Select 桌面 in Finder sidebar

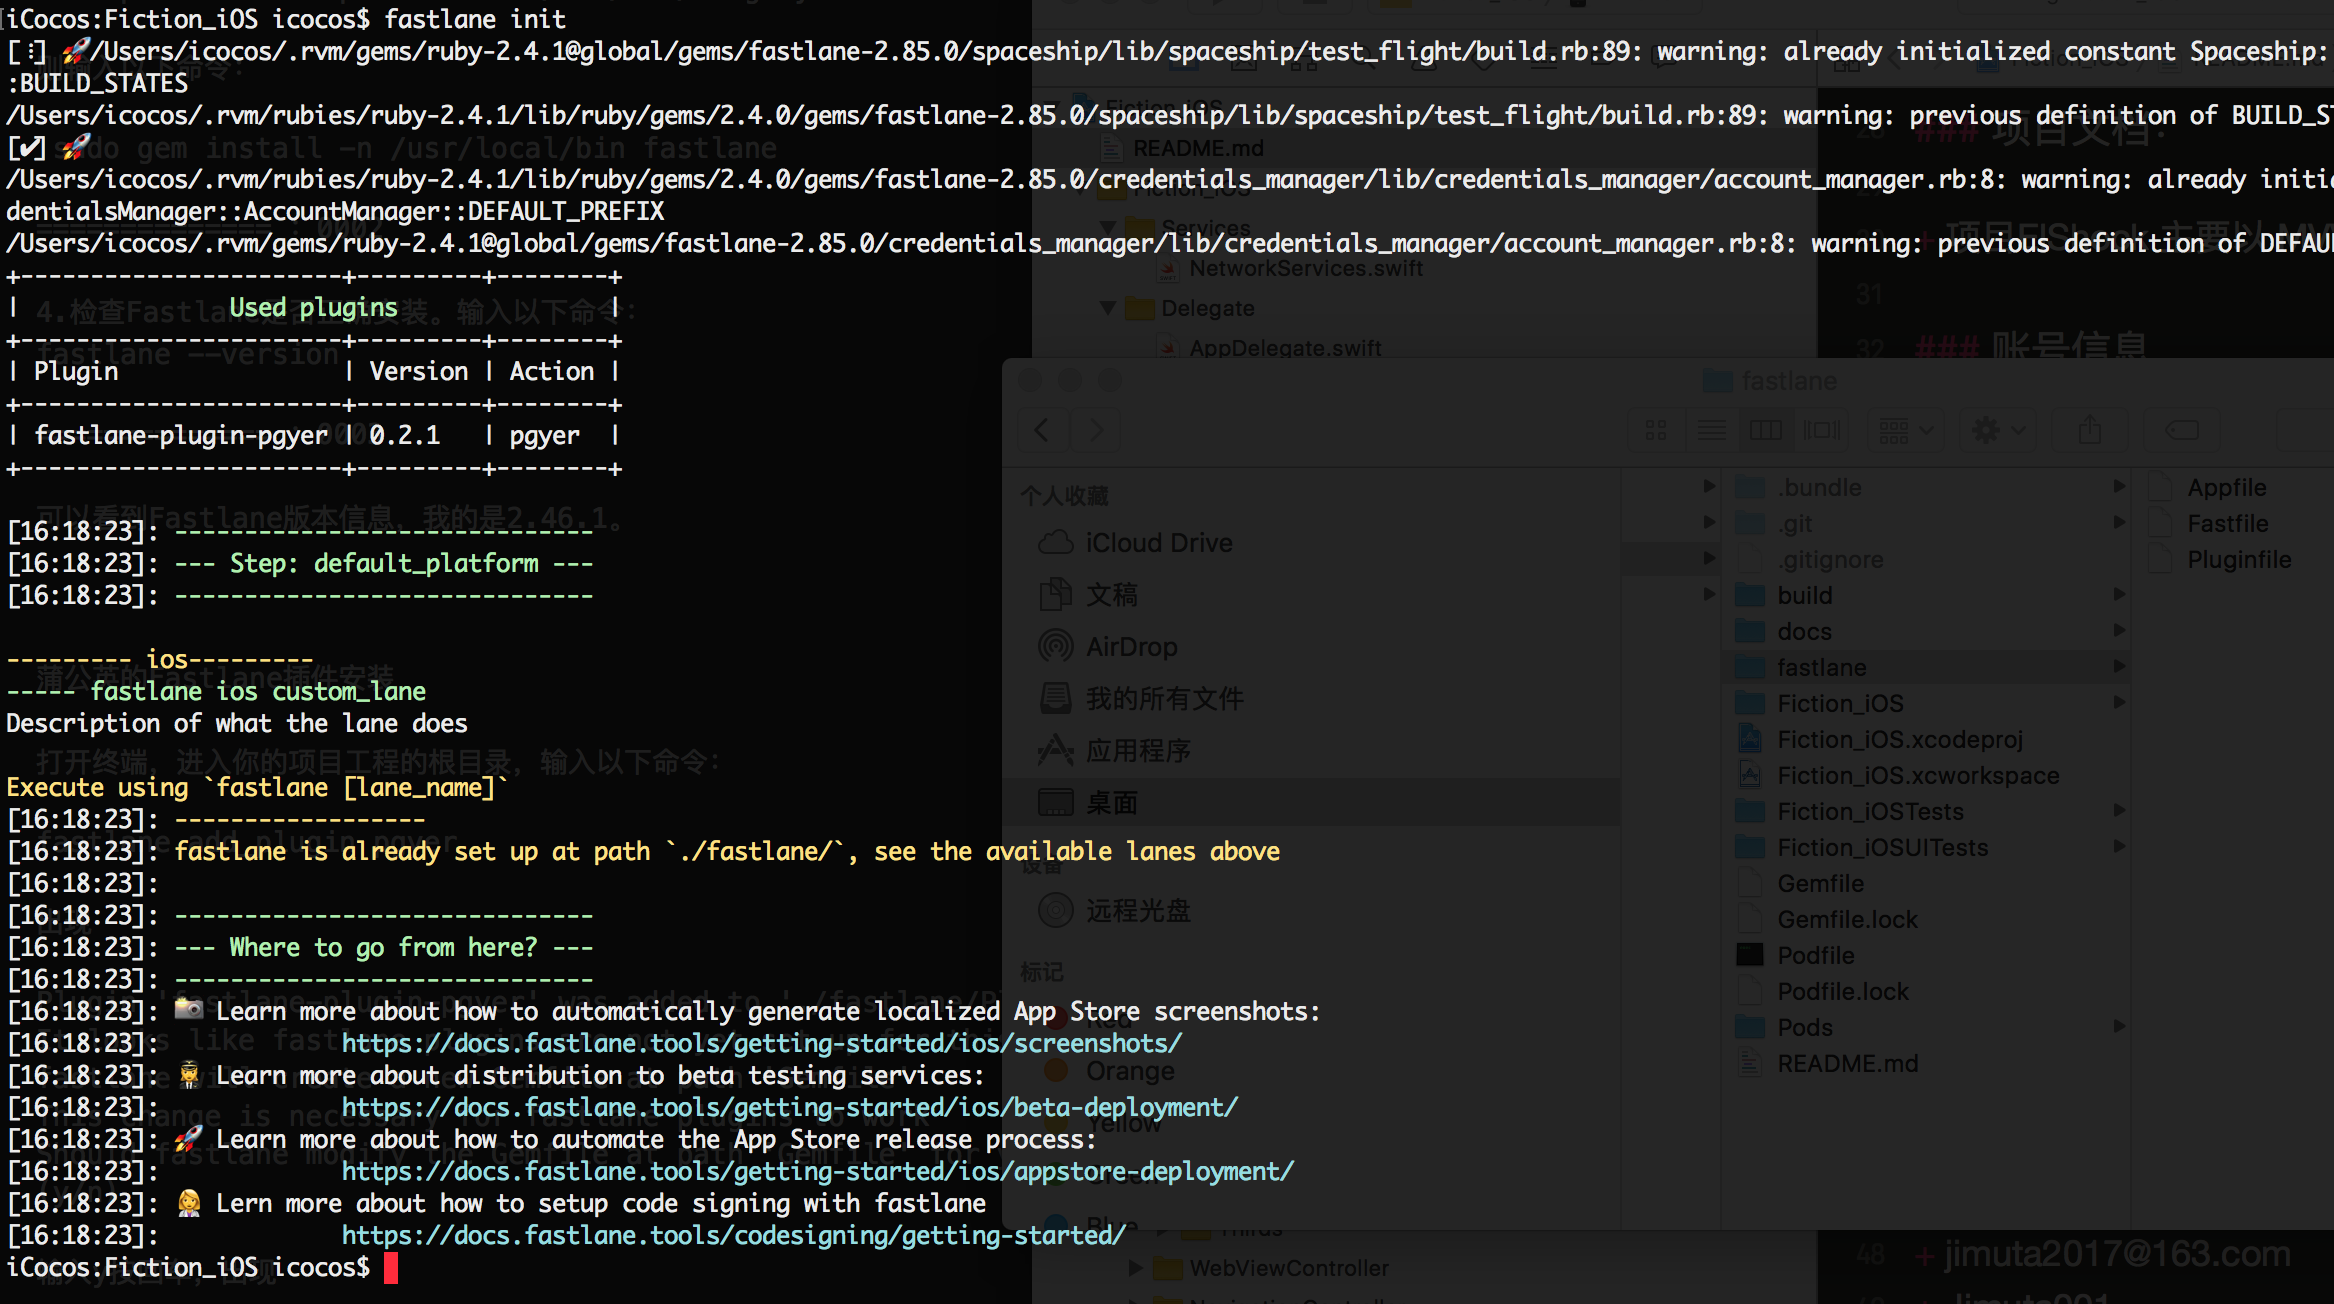click(x=1112, y=803)
